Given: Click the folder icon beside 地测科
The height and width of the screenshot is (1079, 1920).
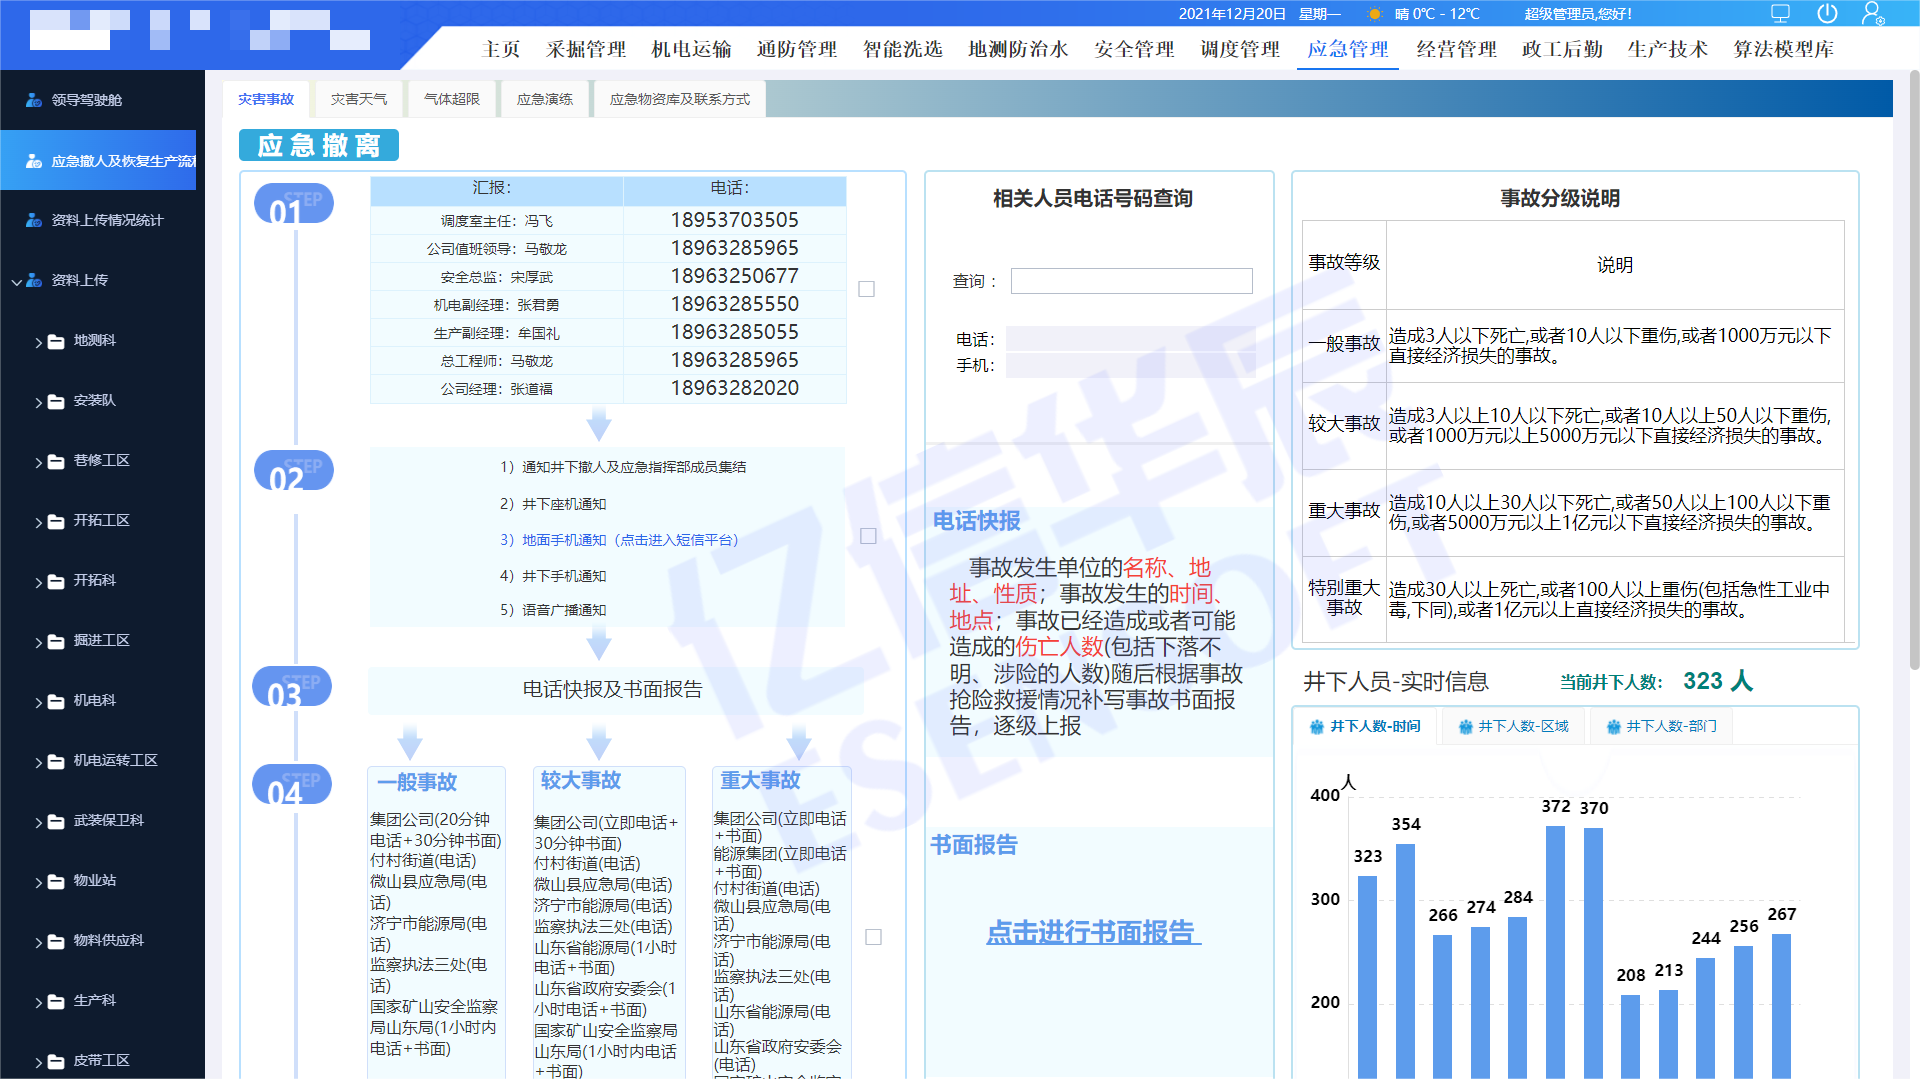Looking at the screenshot, I should coord(56,342).
